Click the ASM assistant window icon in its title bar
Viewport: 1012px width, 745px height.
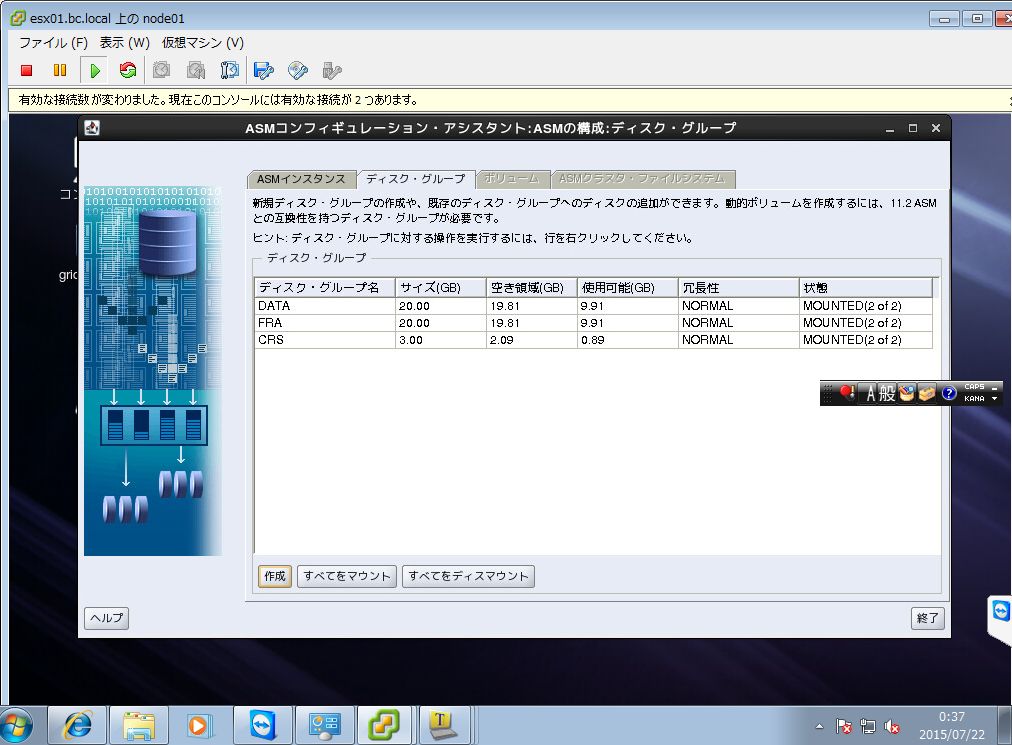pos(92,128)
